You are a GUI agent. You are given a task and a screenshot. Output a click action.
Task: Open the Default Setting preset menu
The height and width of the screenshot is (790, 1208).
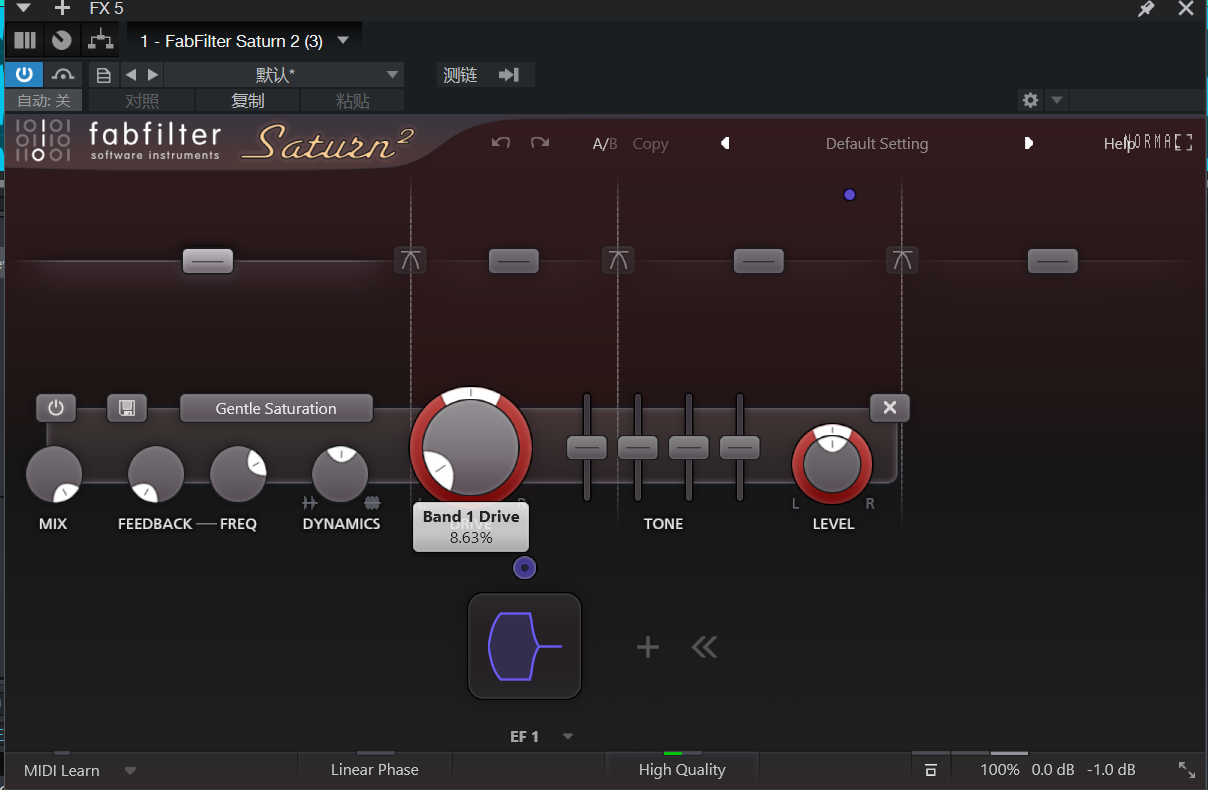[876, 144]
